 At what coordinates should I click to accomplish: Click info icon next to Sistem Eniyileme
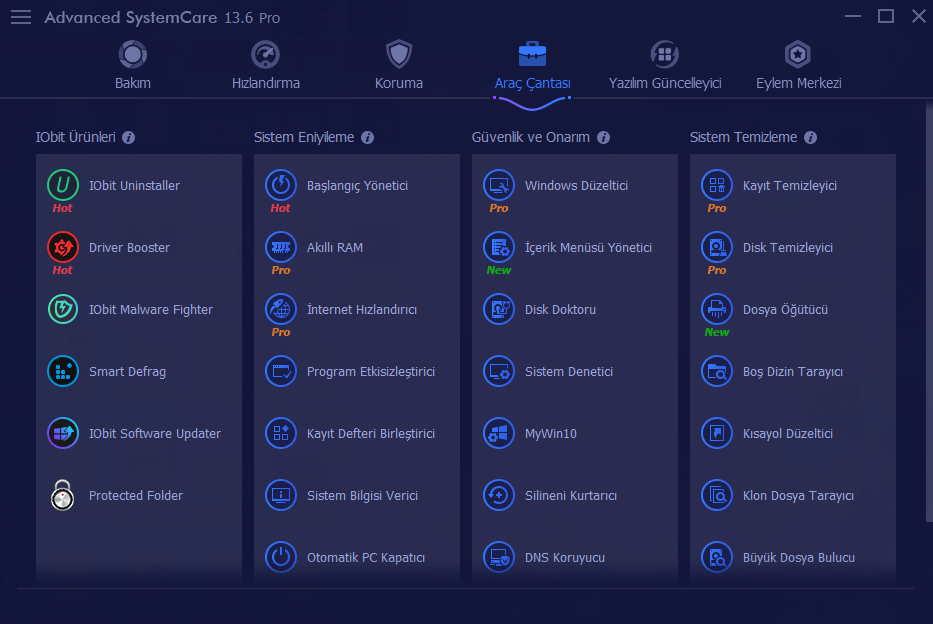(x=368, y=137)
